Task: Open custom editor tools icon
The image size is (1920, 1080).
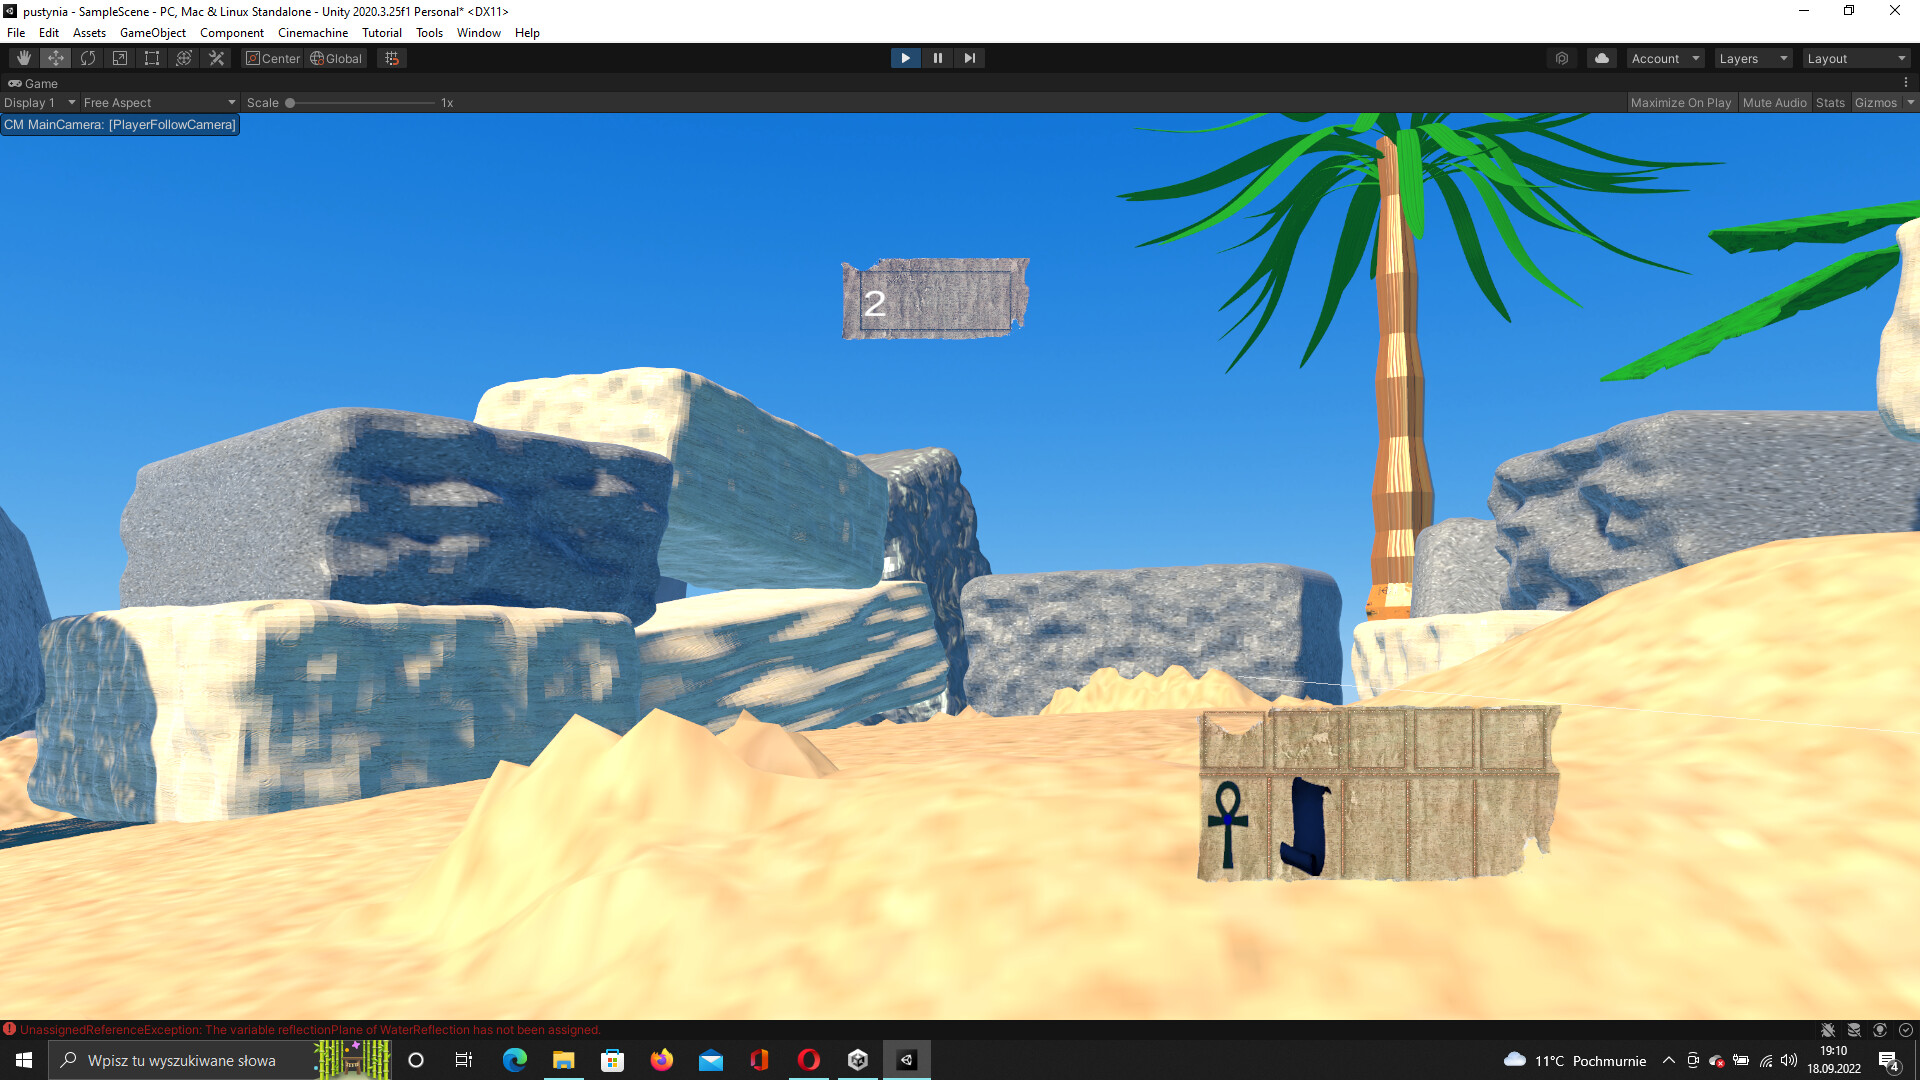Action: pyautogui.click(x=216, y=58)
